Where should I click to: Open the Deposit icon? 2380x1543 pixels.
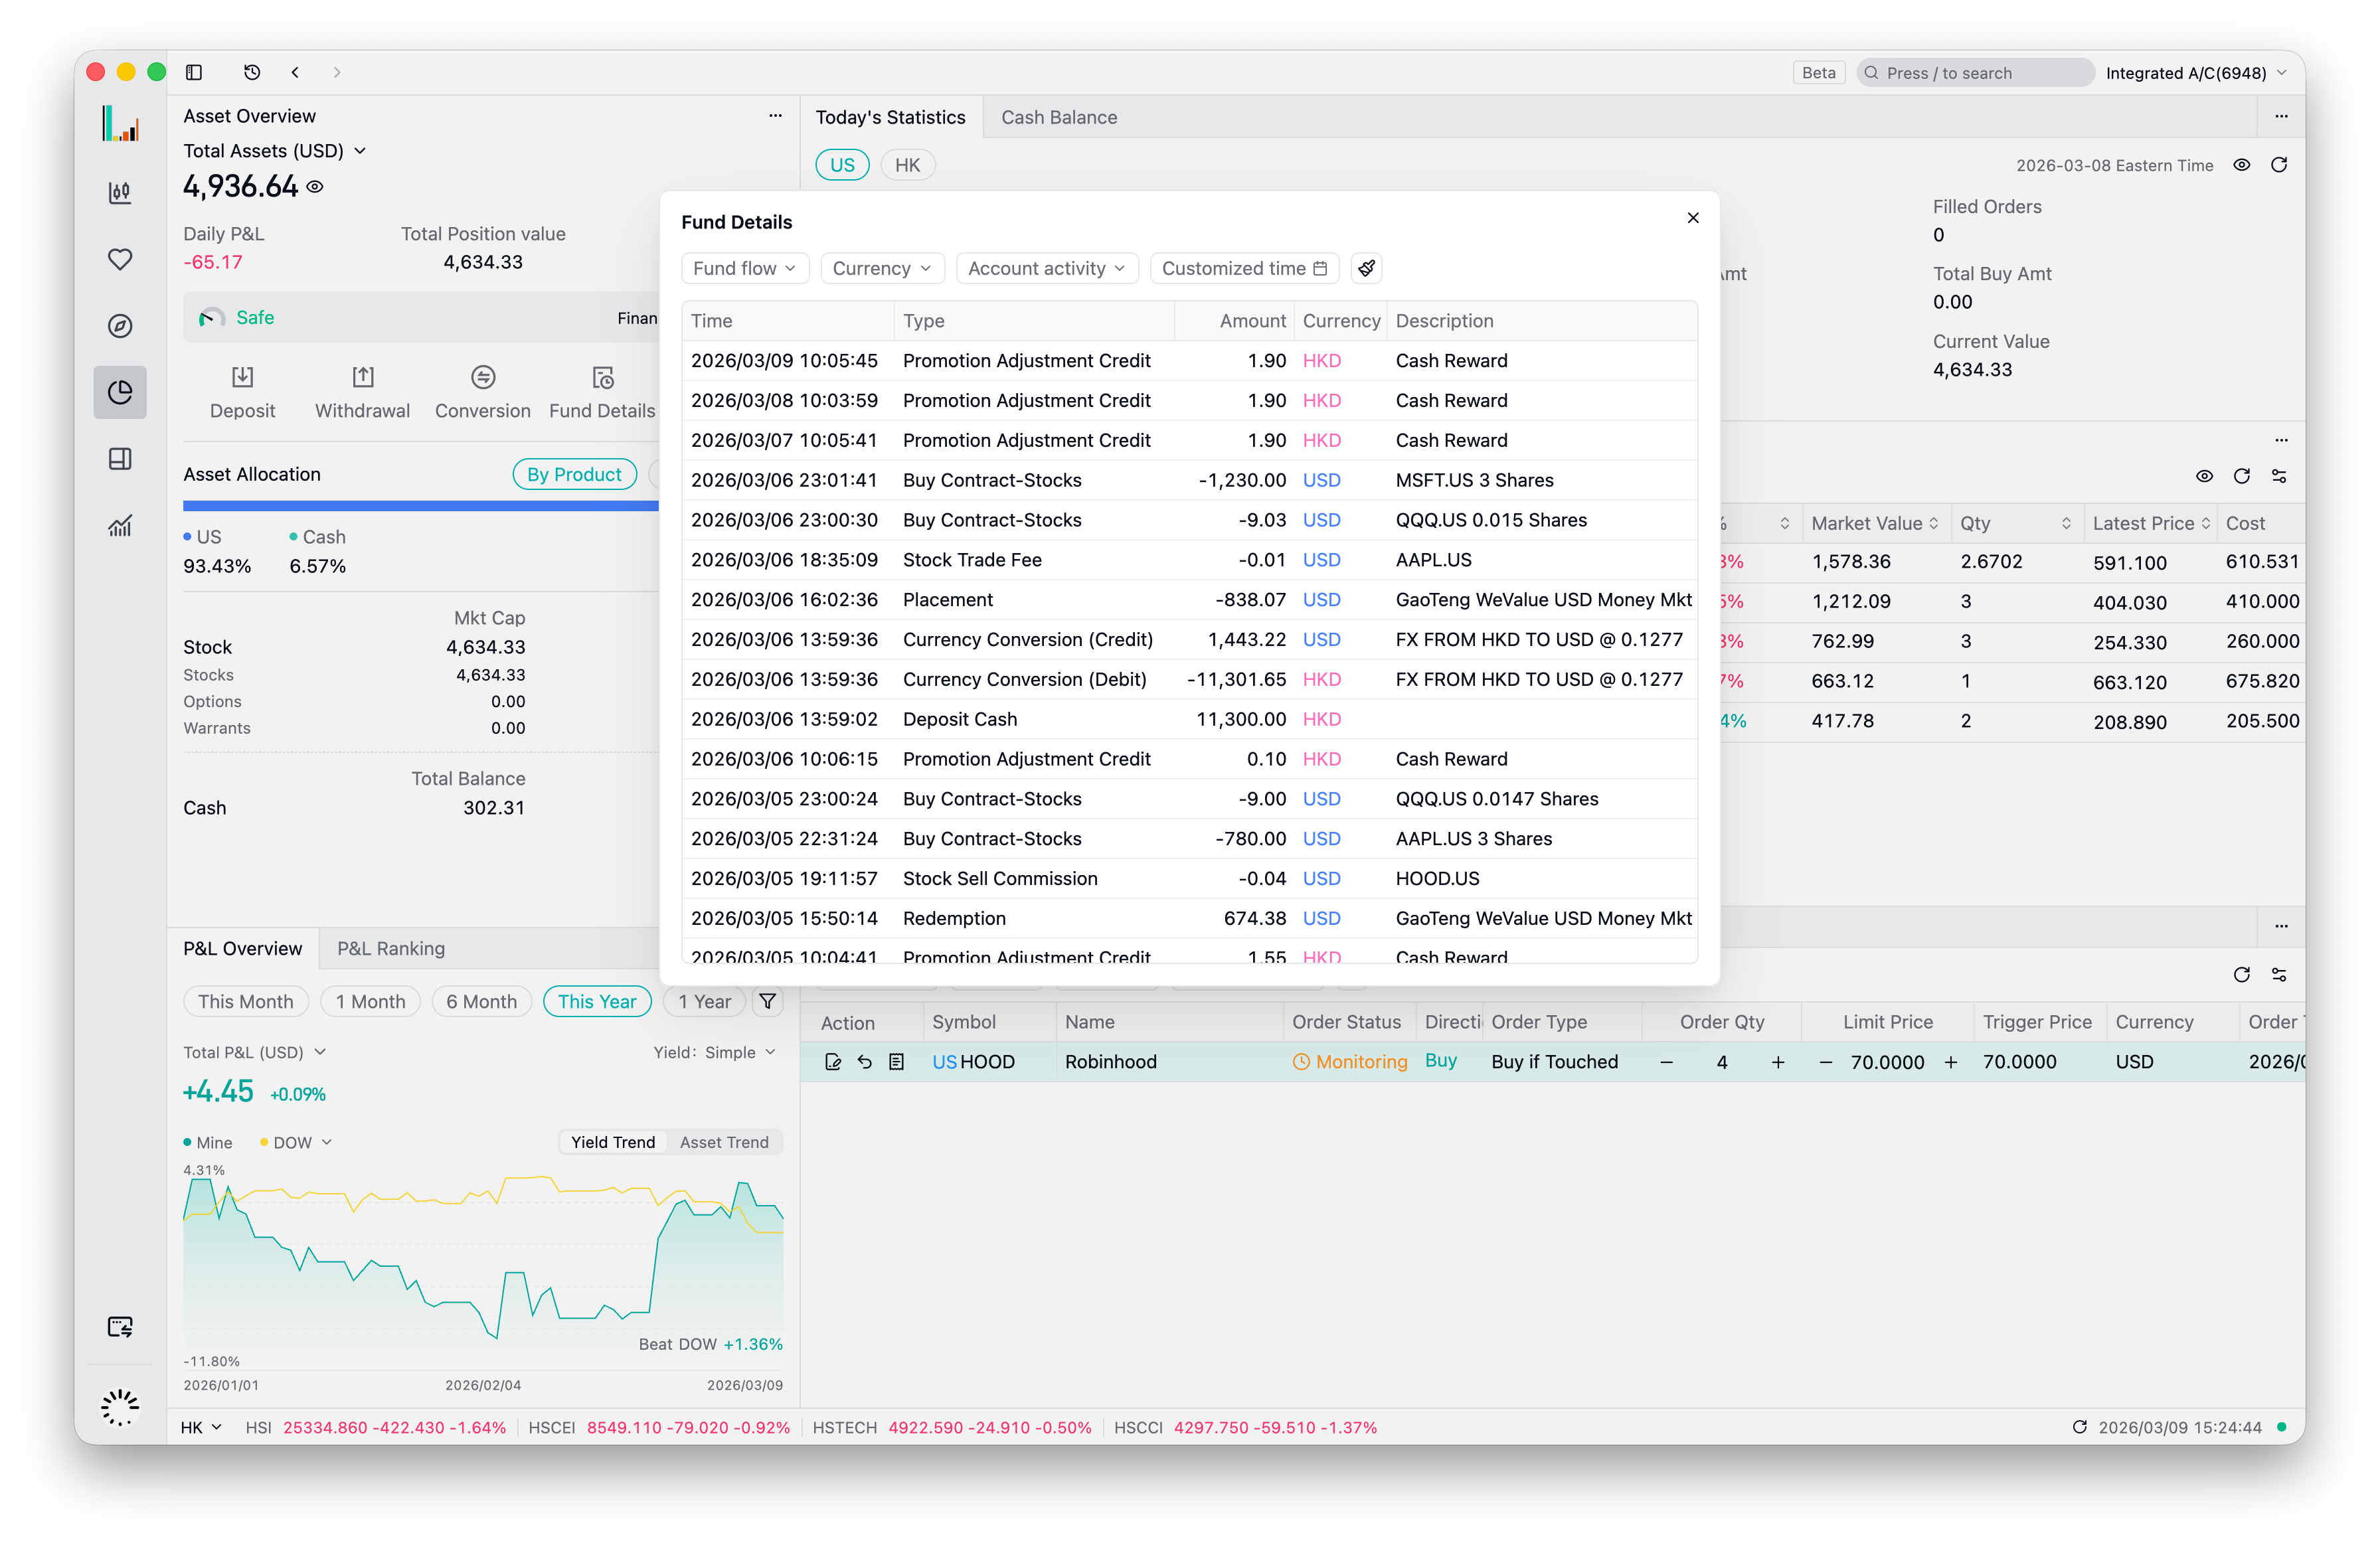pos(242,378)
